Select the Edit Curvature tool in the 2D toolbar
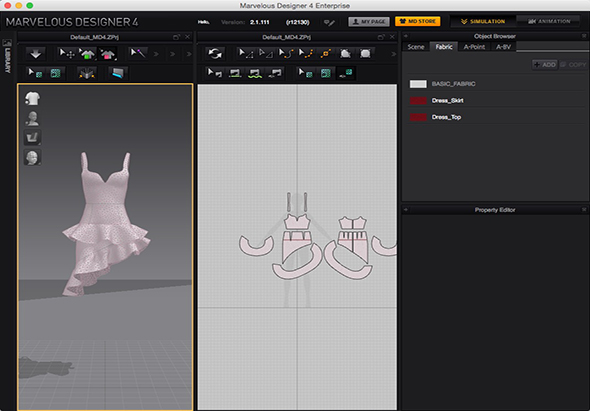 pos(286,54)
